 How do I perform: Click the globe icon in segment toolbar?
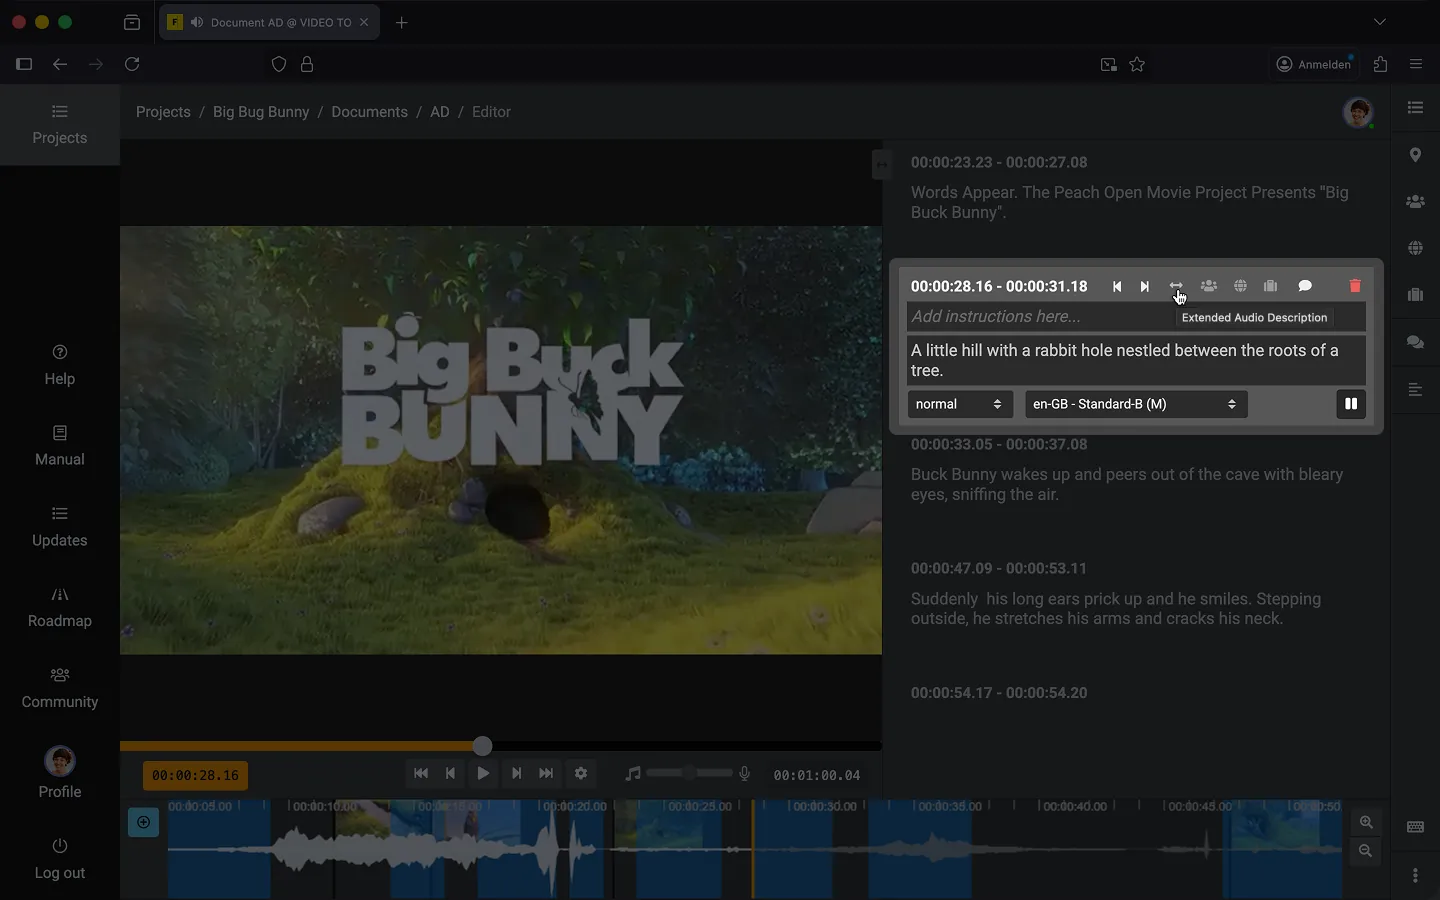pyautogui.click(x=1240, y=286)
